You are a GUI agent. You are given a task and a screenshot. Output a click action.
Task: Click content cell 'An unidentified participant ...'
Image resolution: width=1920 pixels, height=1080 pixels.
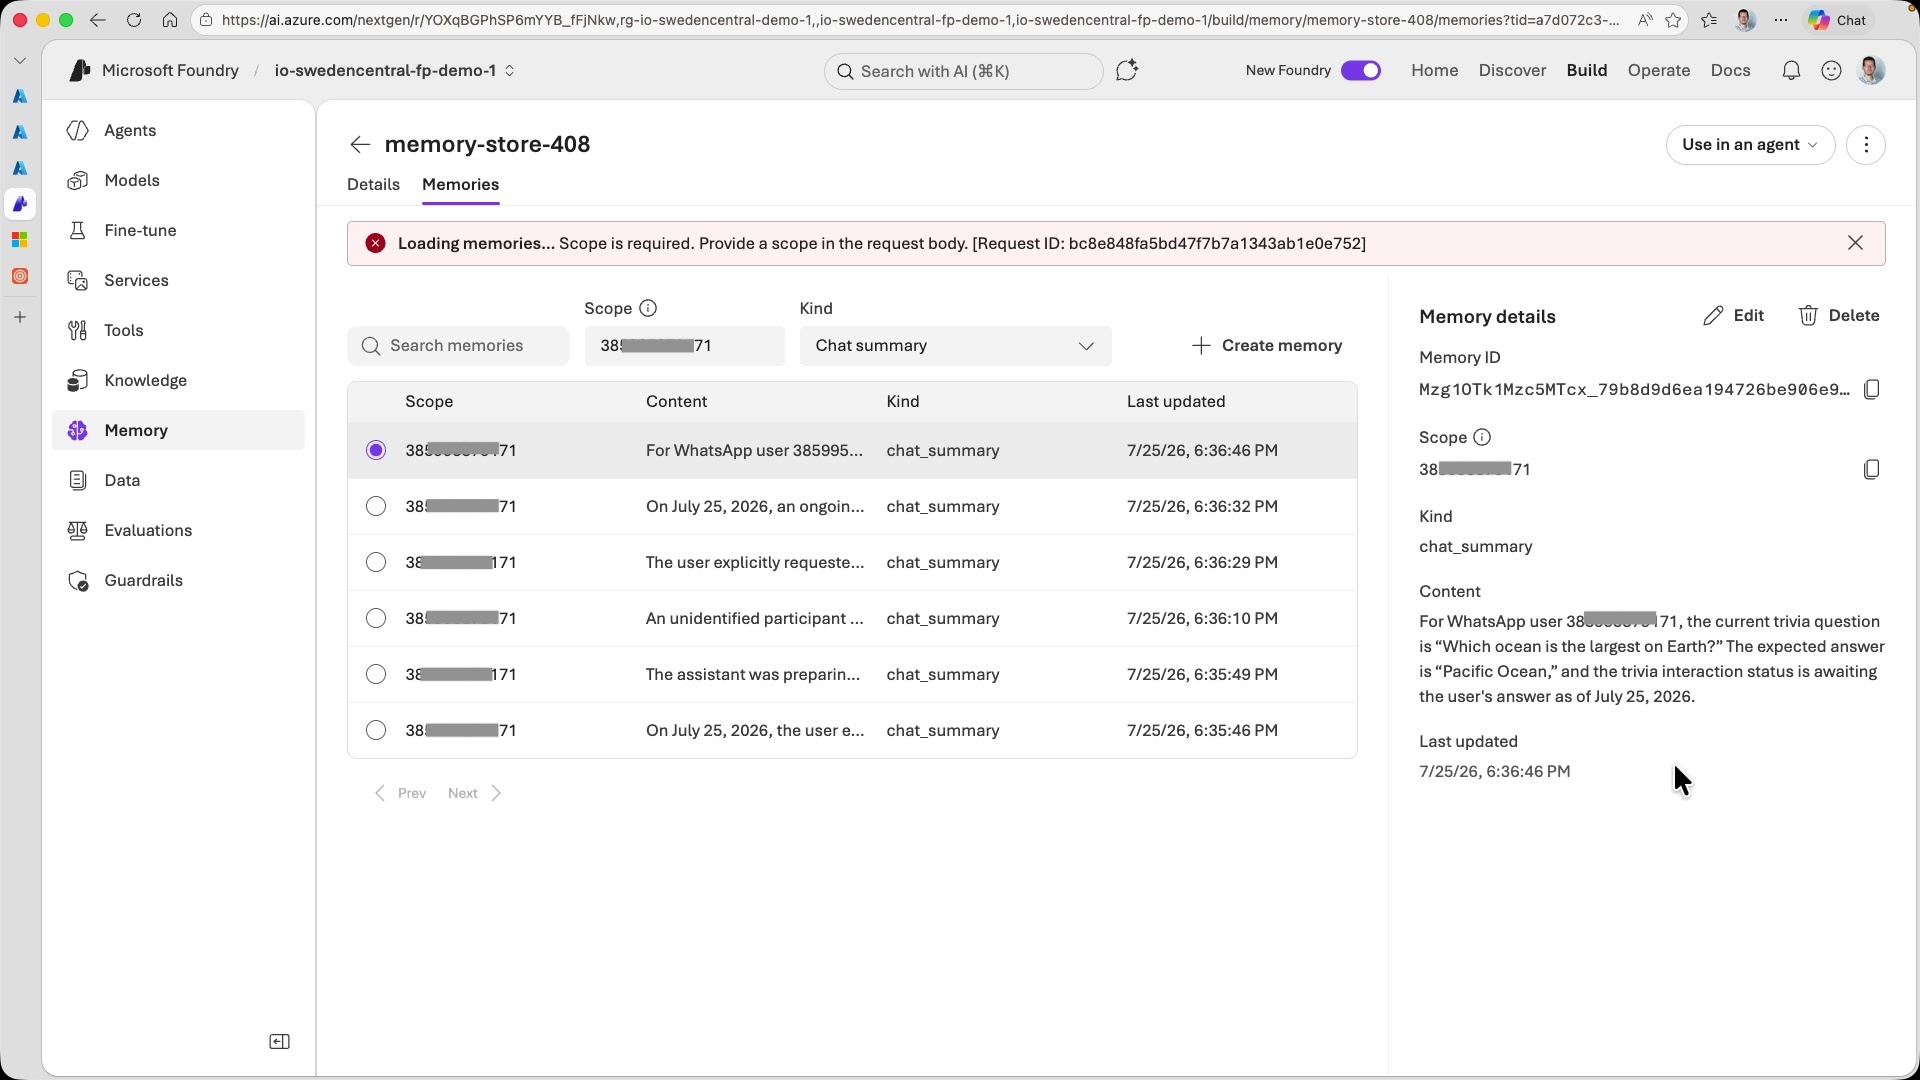755,618
